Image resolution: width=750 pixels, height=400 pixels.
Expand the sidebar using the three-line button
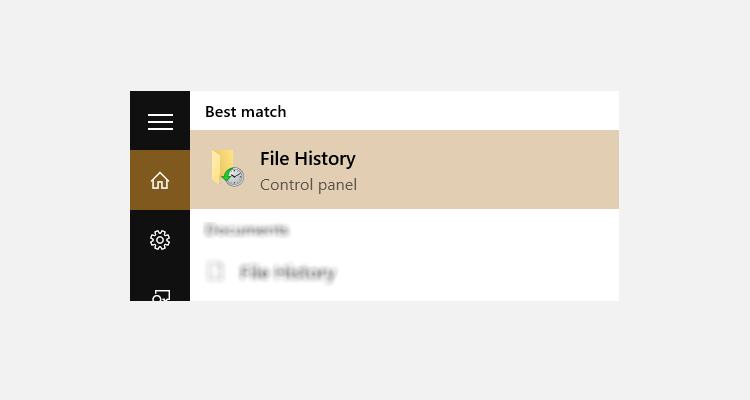point(160,122)
